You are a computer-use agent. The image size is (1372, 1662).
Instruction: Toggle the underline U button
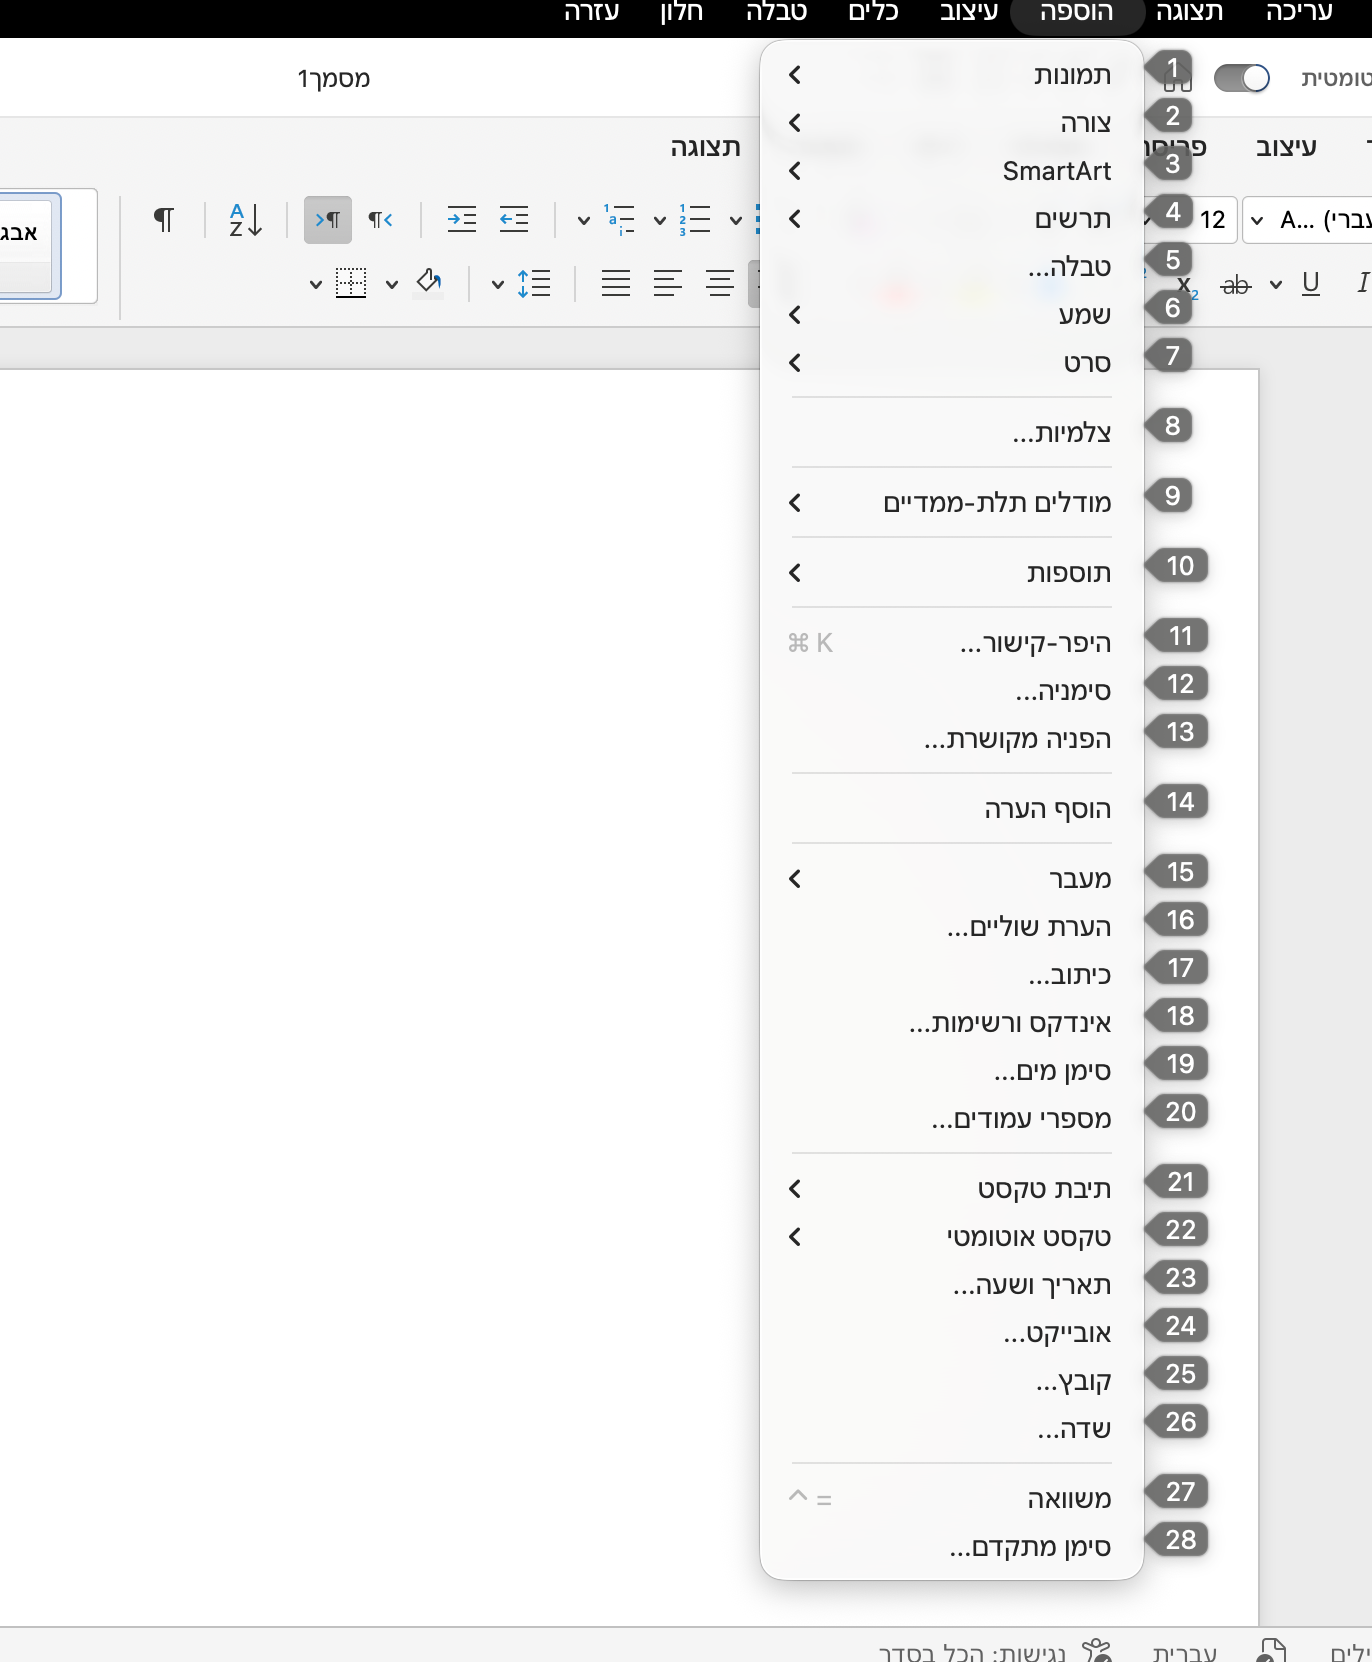pyautogui.click(x=1310, y=284)
